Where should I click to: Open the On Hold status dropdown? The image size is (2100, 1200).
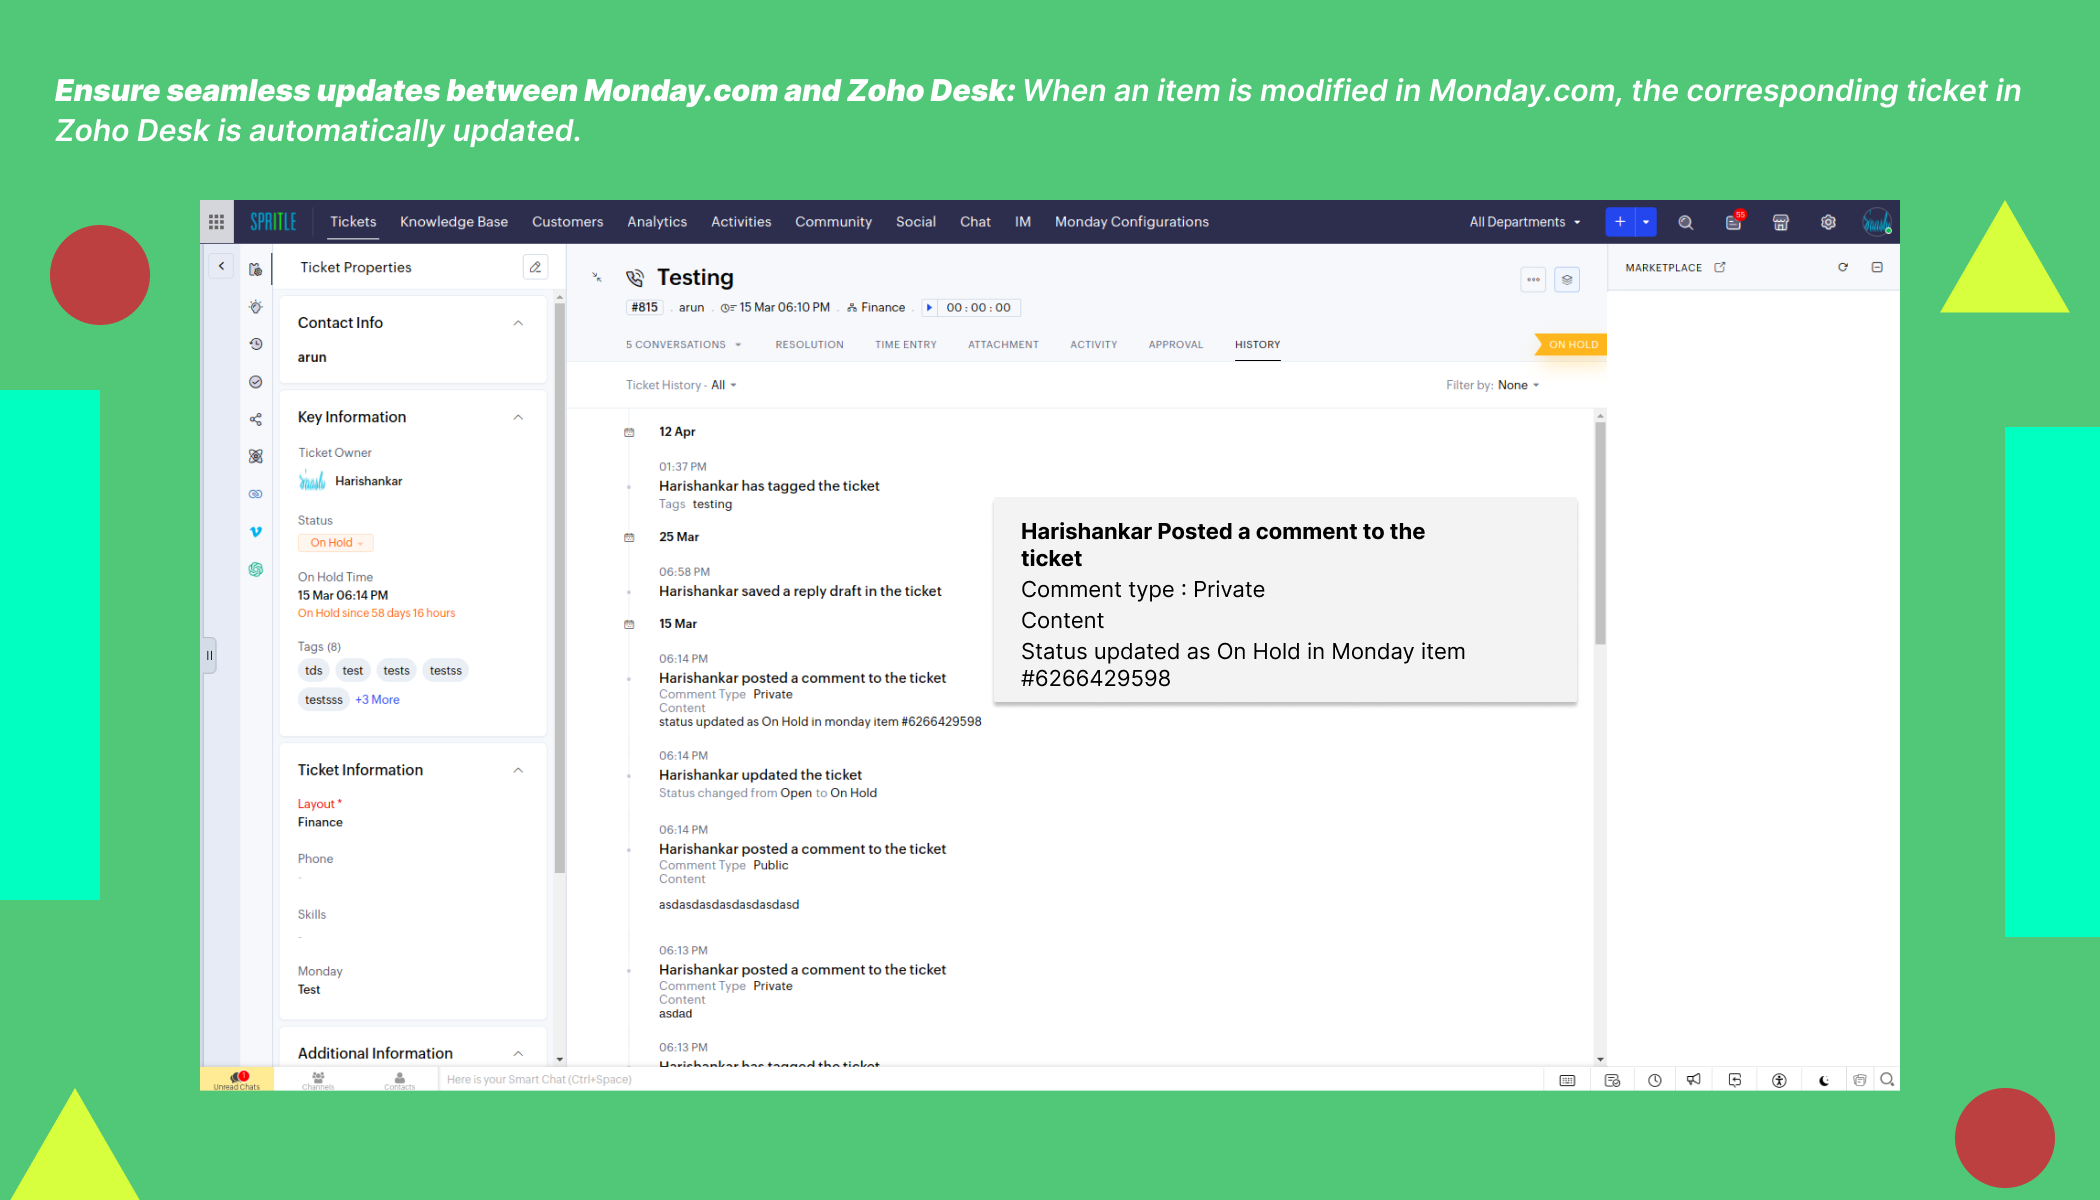click(x=336, y=543)
